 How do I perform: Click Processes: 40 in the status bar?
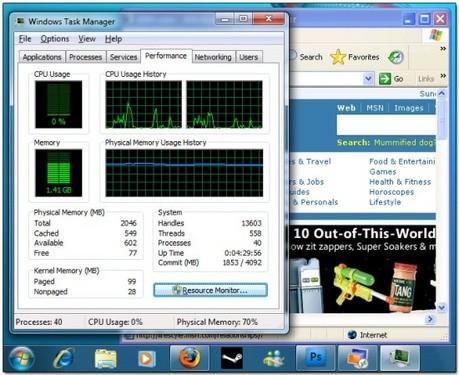click(x=39, y=322)
